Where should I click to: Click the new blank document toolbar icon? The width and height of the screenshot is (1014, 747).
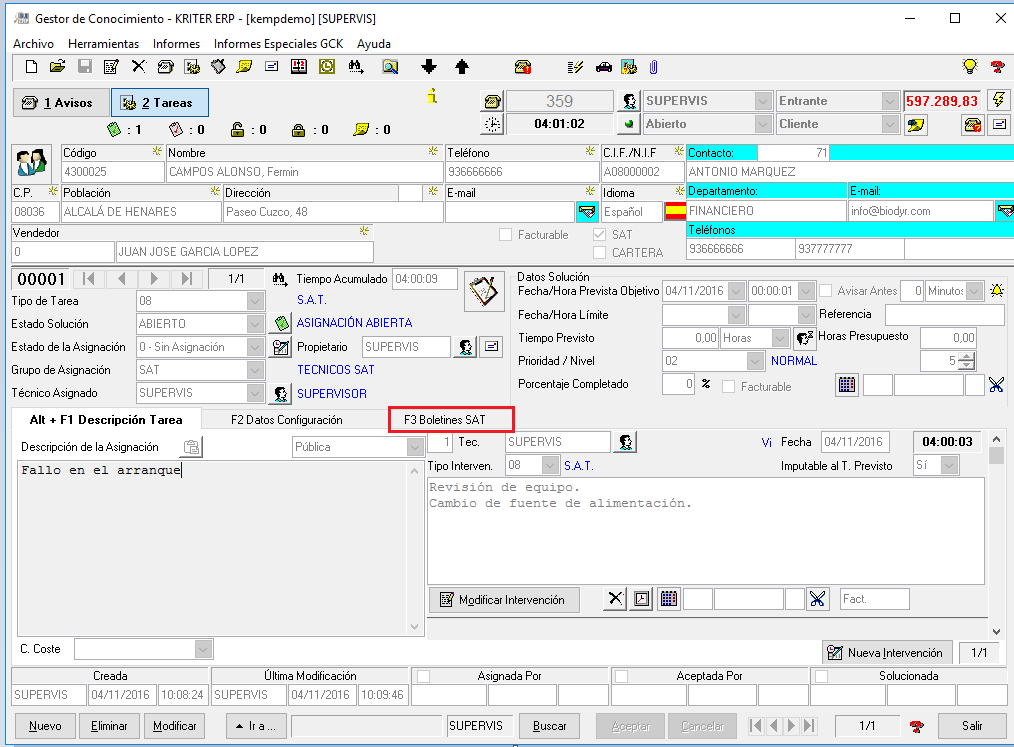point(31,67)
